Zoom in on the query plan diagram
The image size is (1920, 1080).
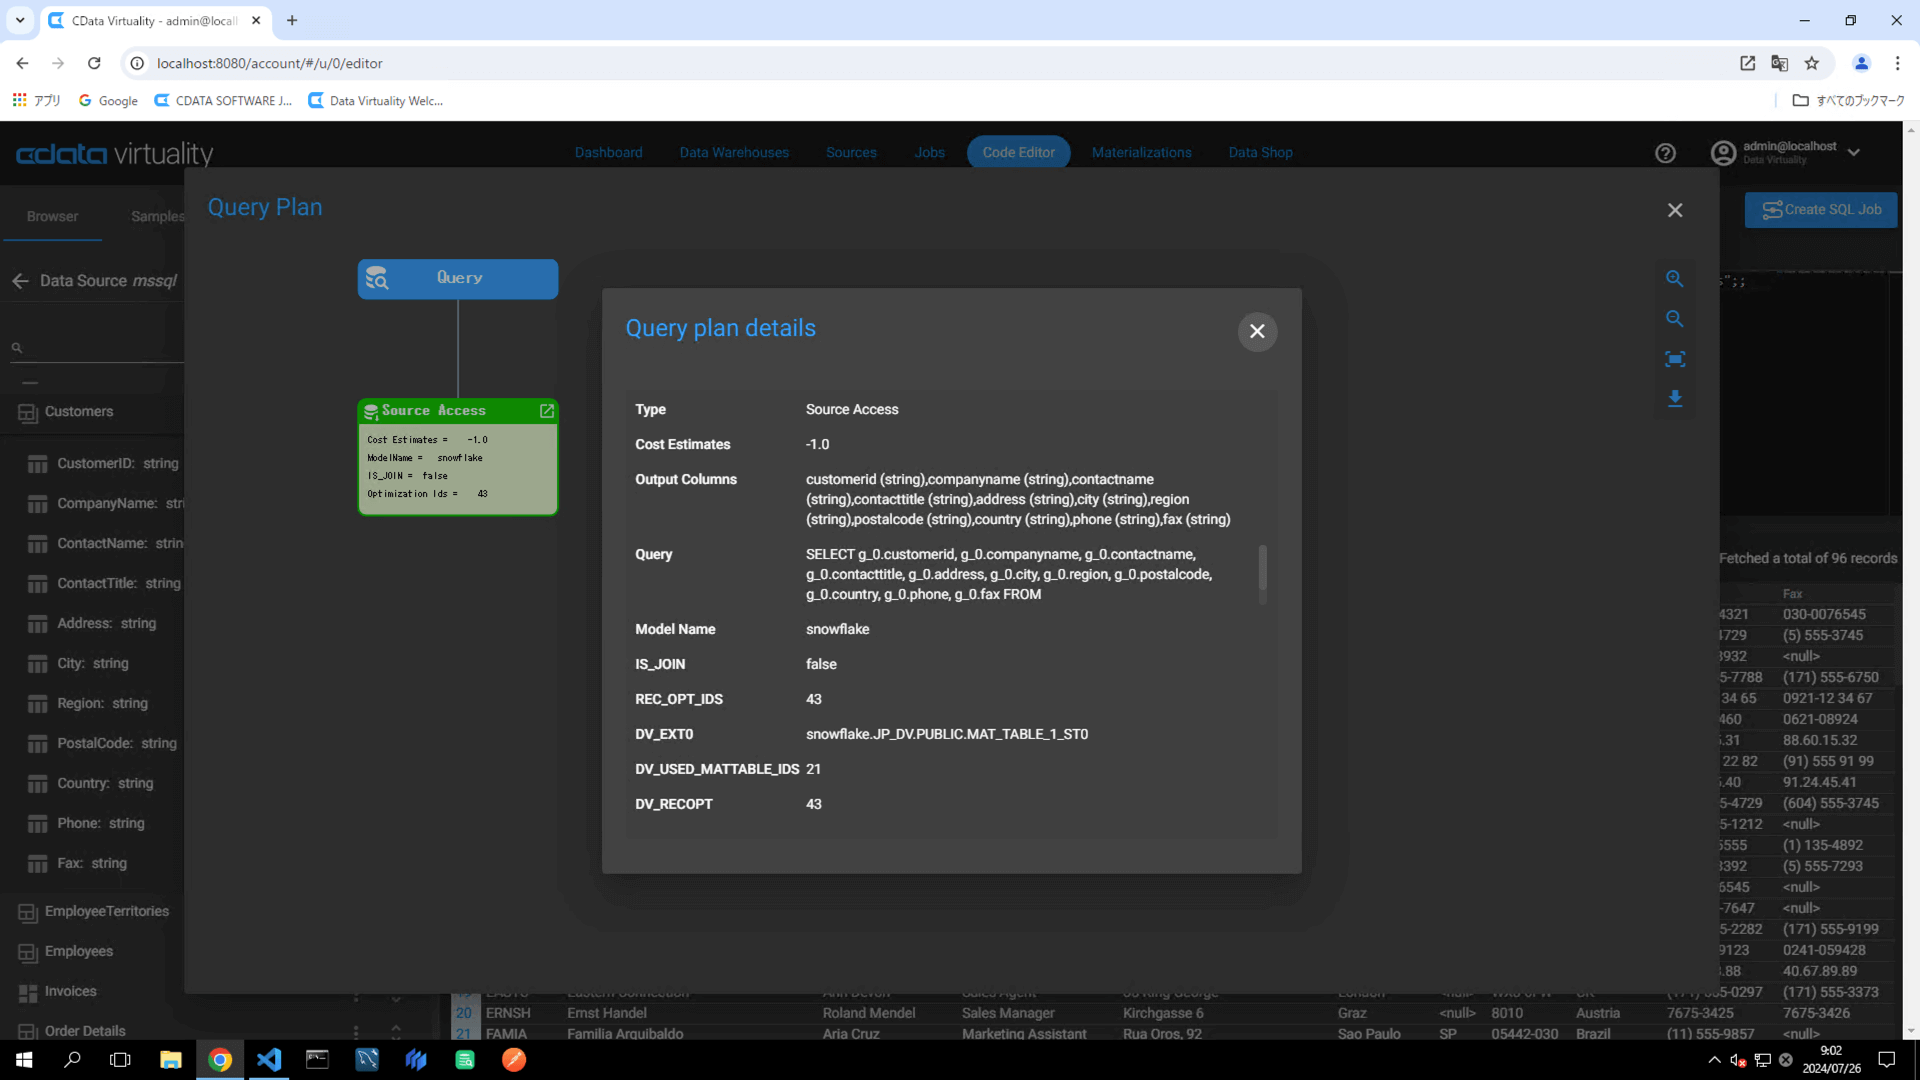[x=1674, y=279]
